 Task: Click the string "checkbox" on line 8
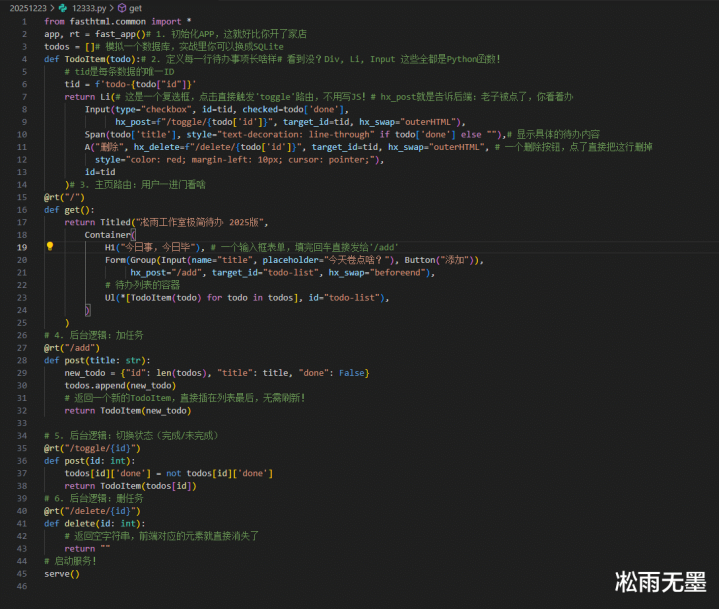pyautogui.click(x=166, y=109)
